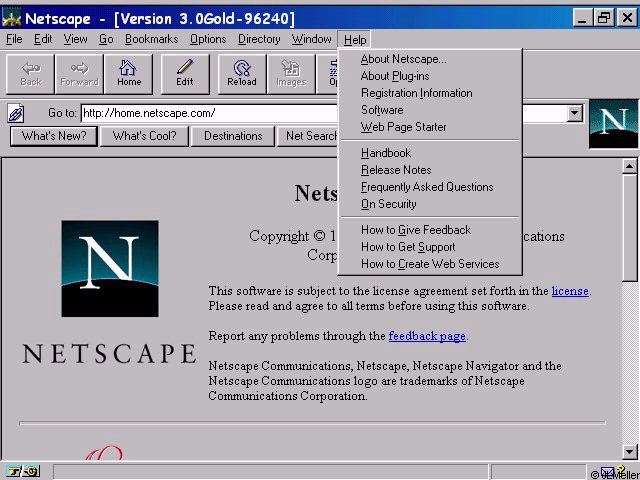Open the Window menu
This screenshot has height=480, width=640.
click(311, 39)
